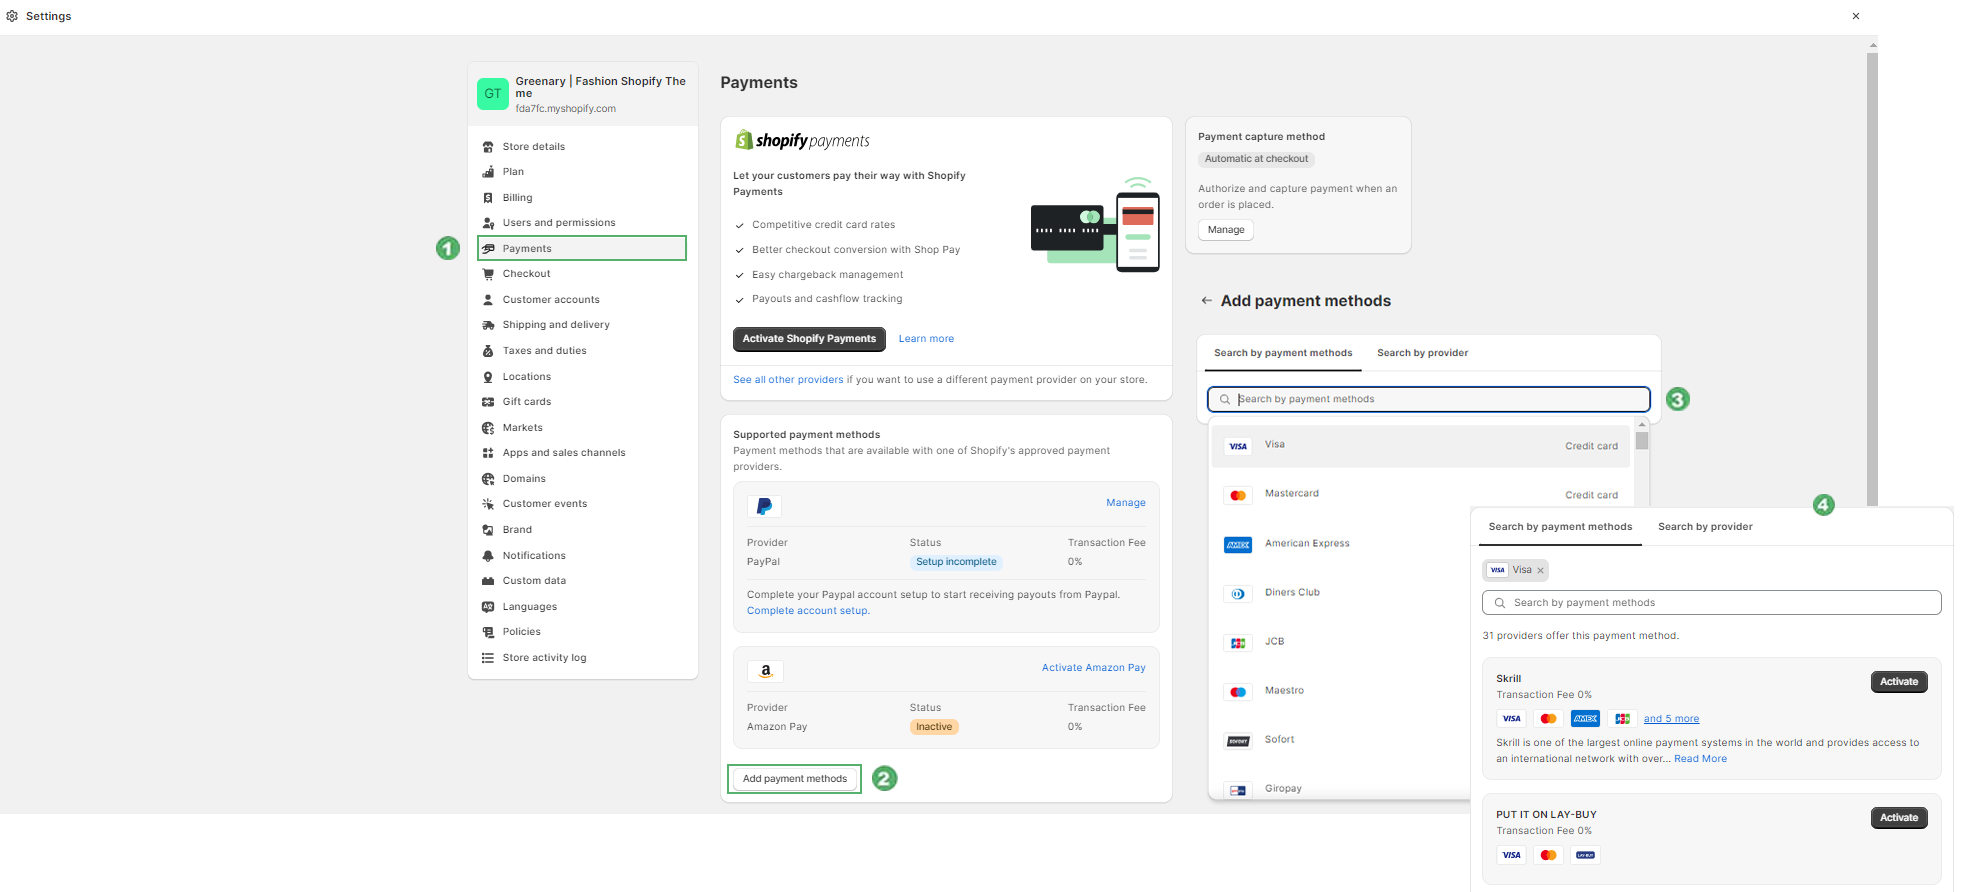The image size is (1974, 892).
Task: Click Activate Shopify Payments button
Action: click(809, 339)
